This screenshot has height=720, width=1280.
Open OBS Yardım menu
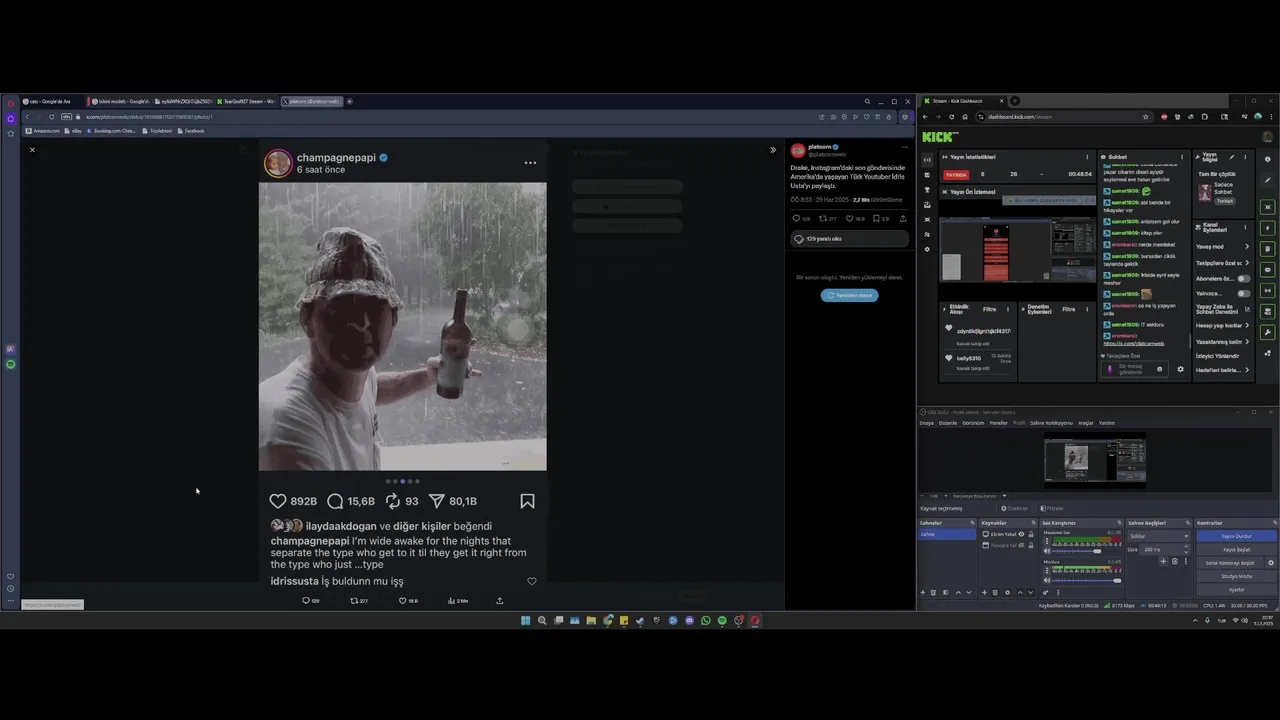(1107, 423)
